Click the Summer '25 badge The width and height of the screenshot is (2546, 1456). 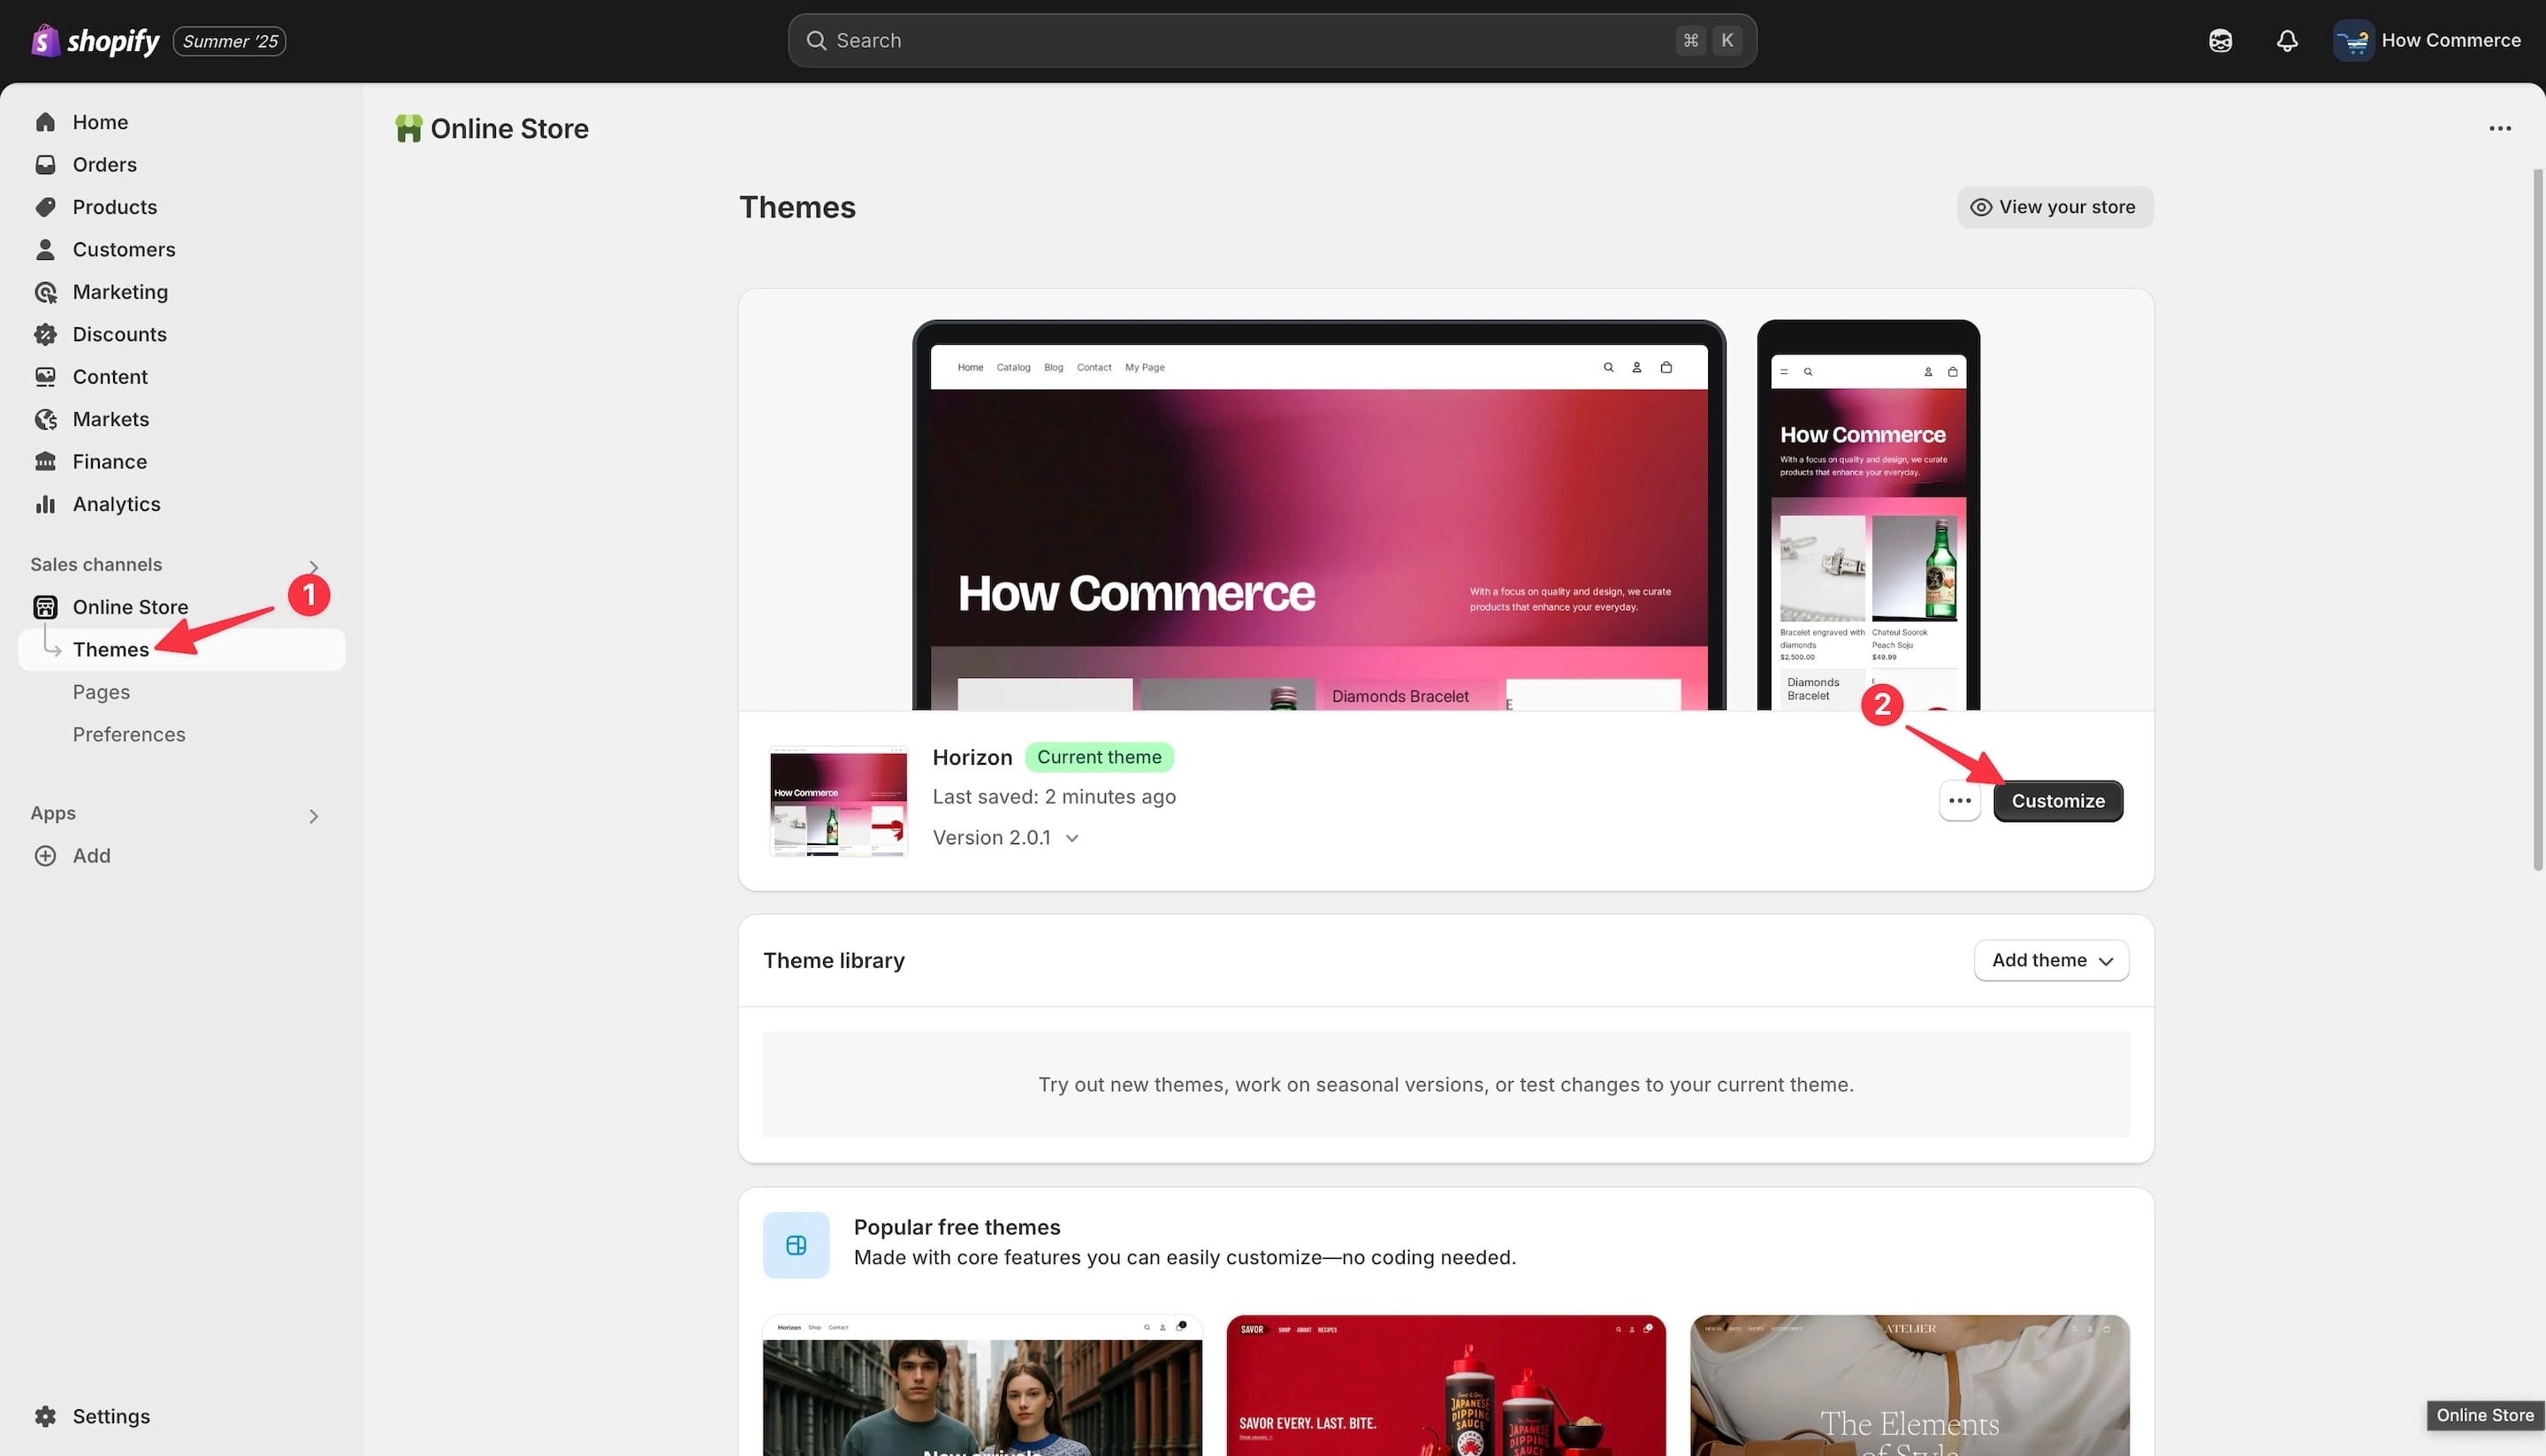[230, 41]
